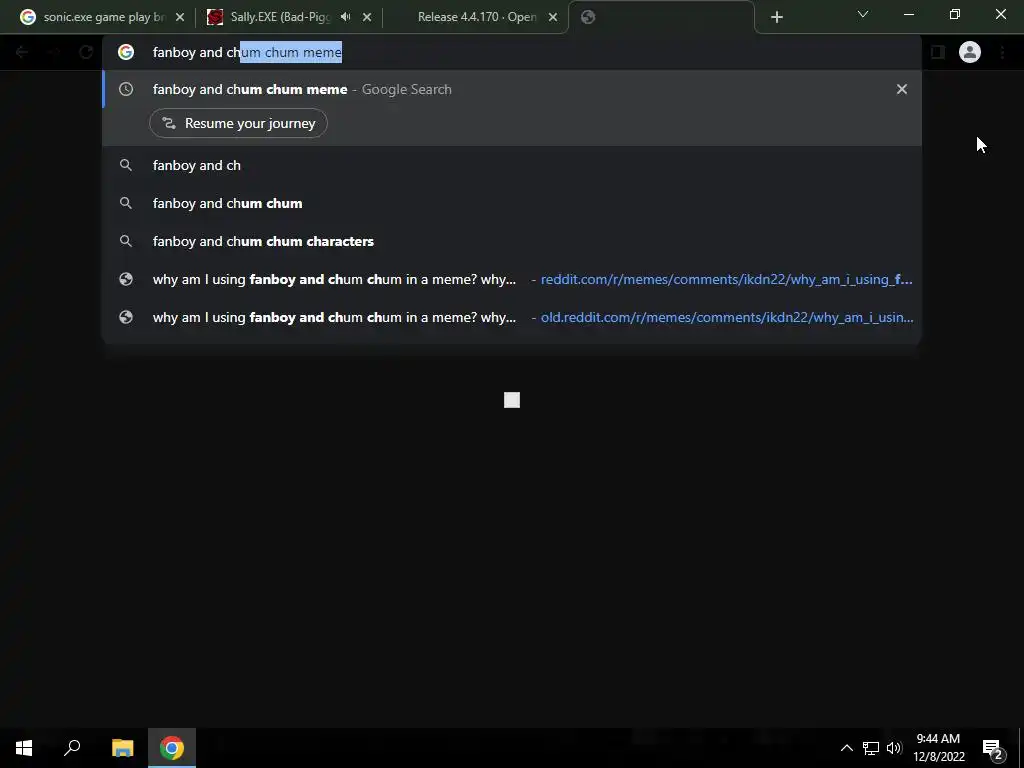Click the magnifier icon beside 'fanboy and chum chum characters'
This screenshot has height=768, width=1024.
(x=126, y=242)
